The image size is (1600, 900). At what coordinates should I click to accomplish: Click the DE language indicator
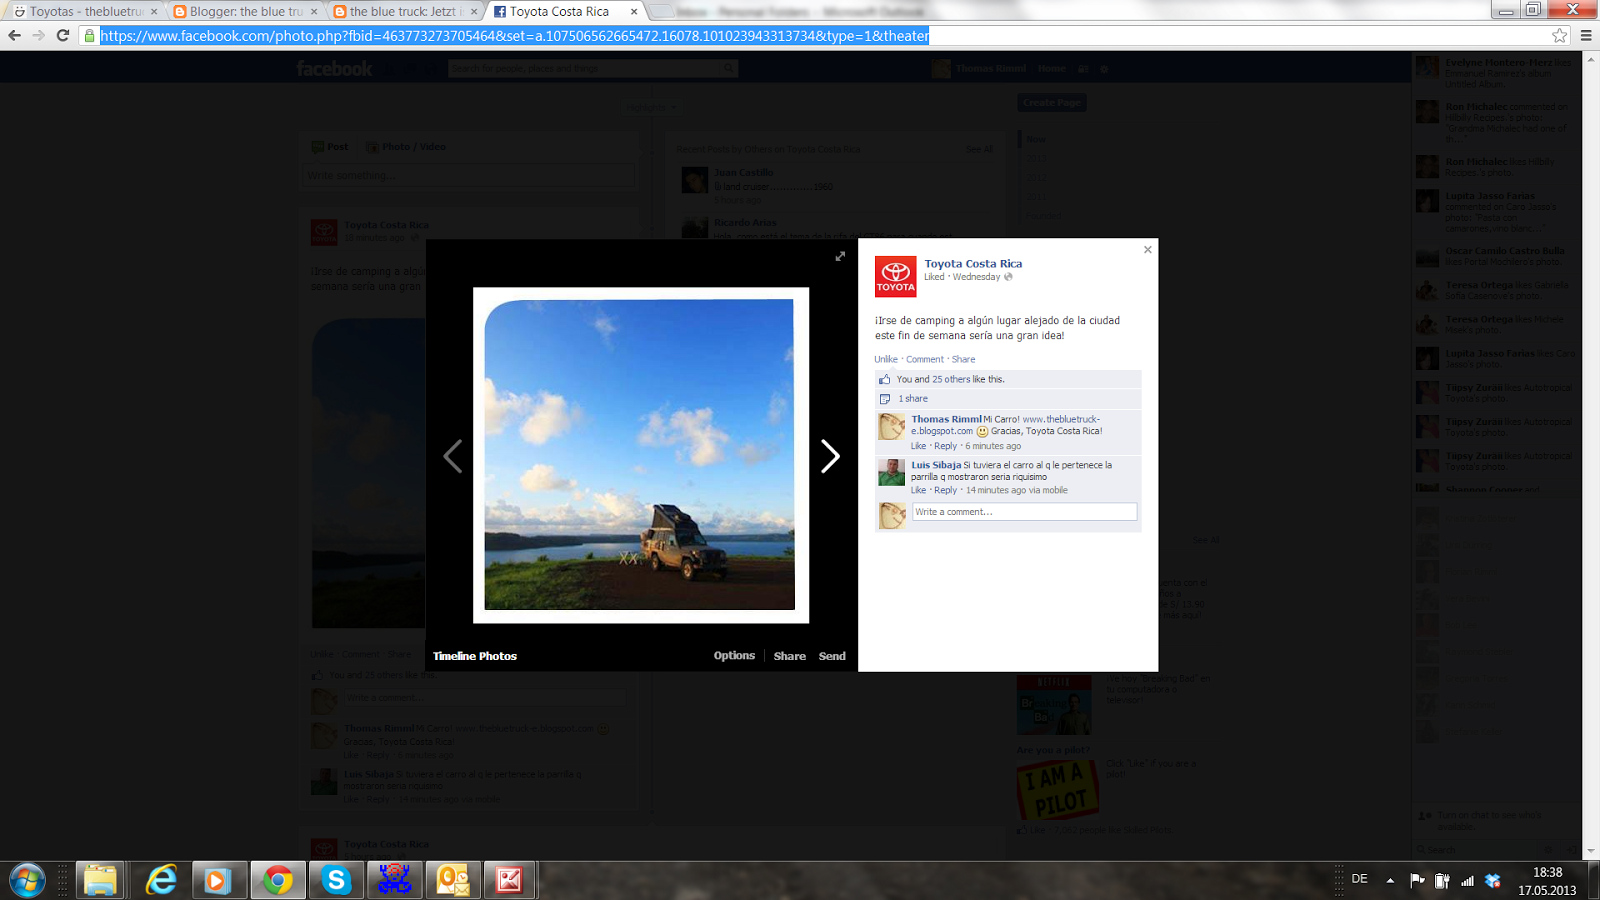click(1360, 879)
